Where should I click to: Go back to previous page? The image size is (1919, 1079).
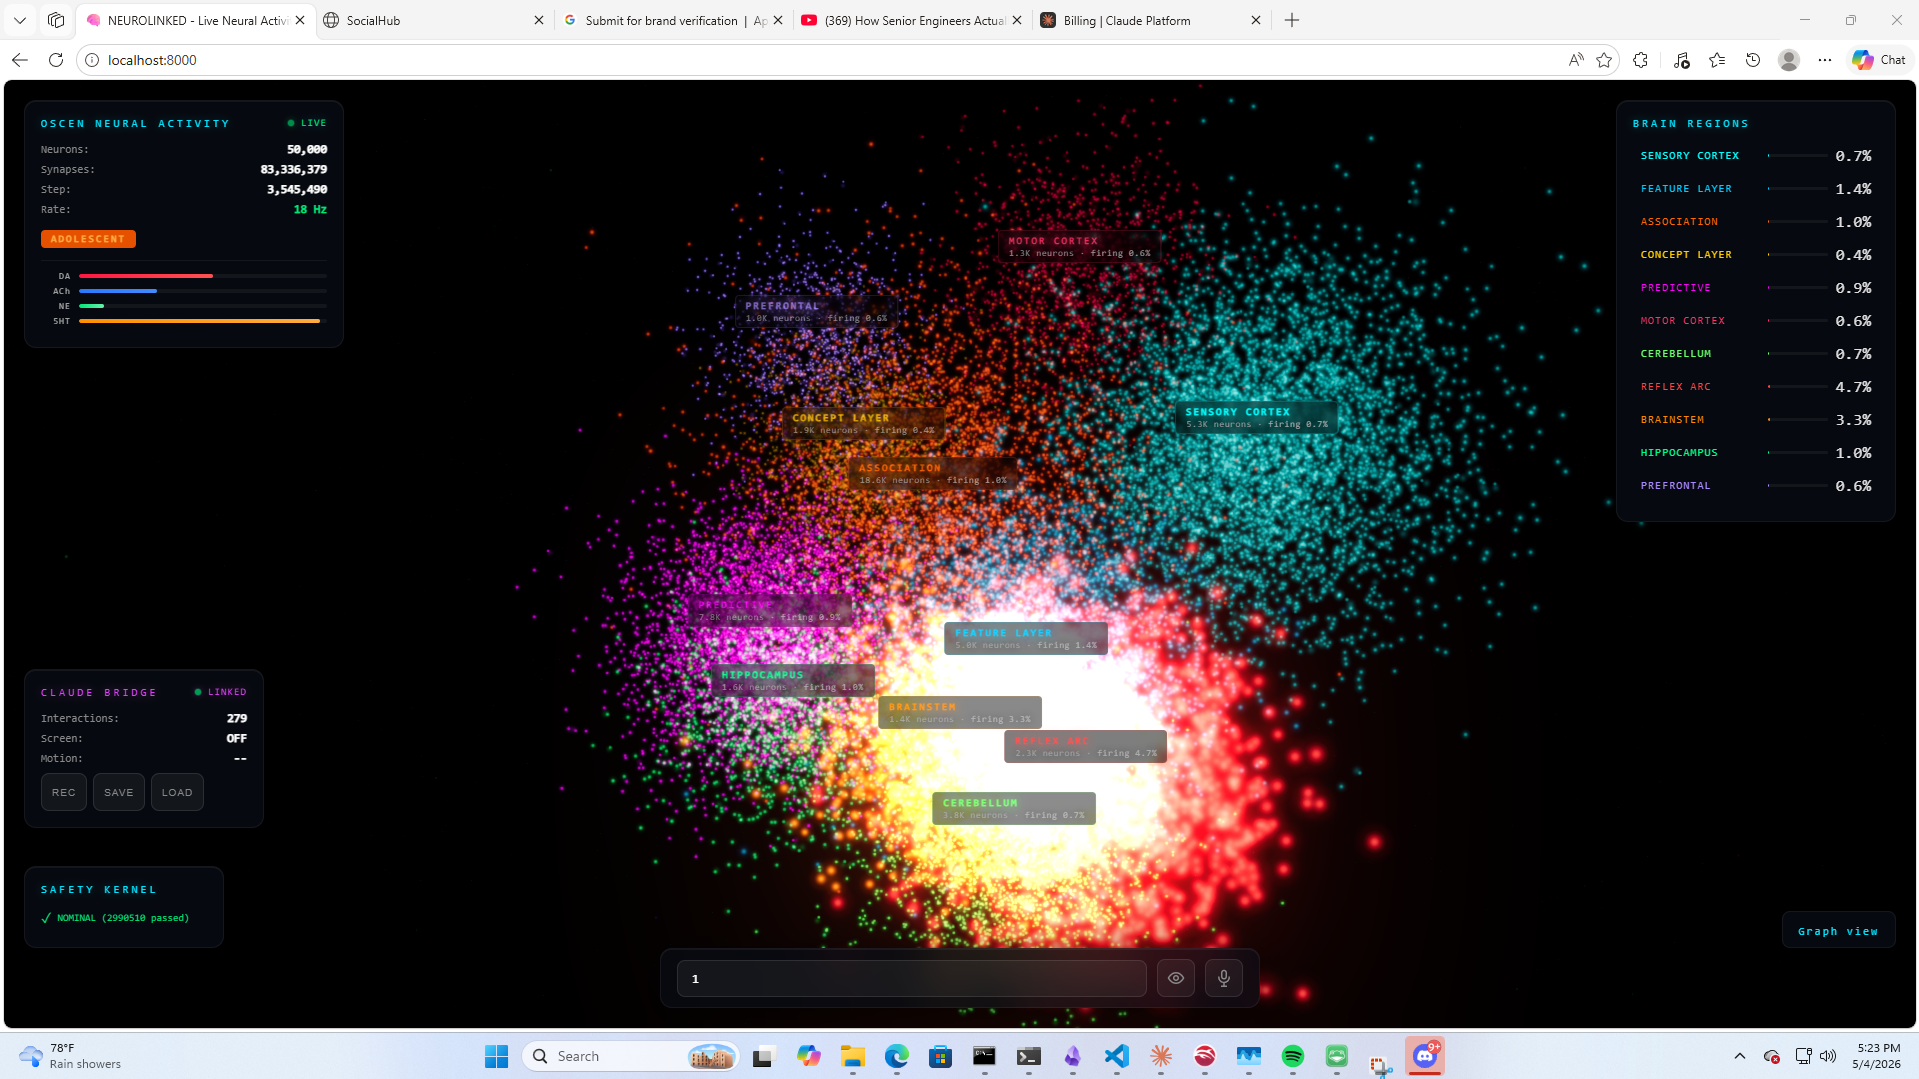pos(20,60)
